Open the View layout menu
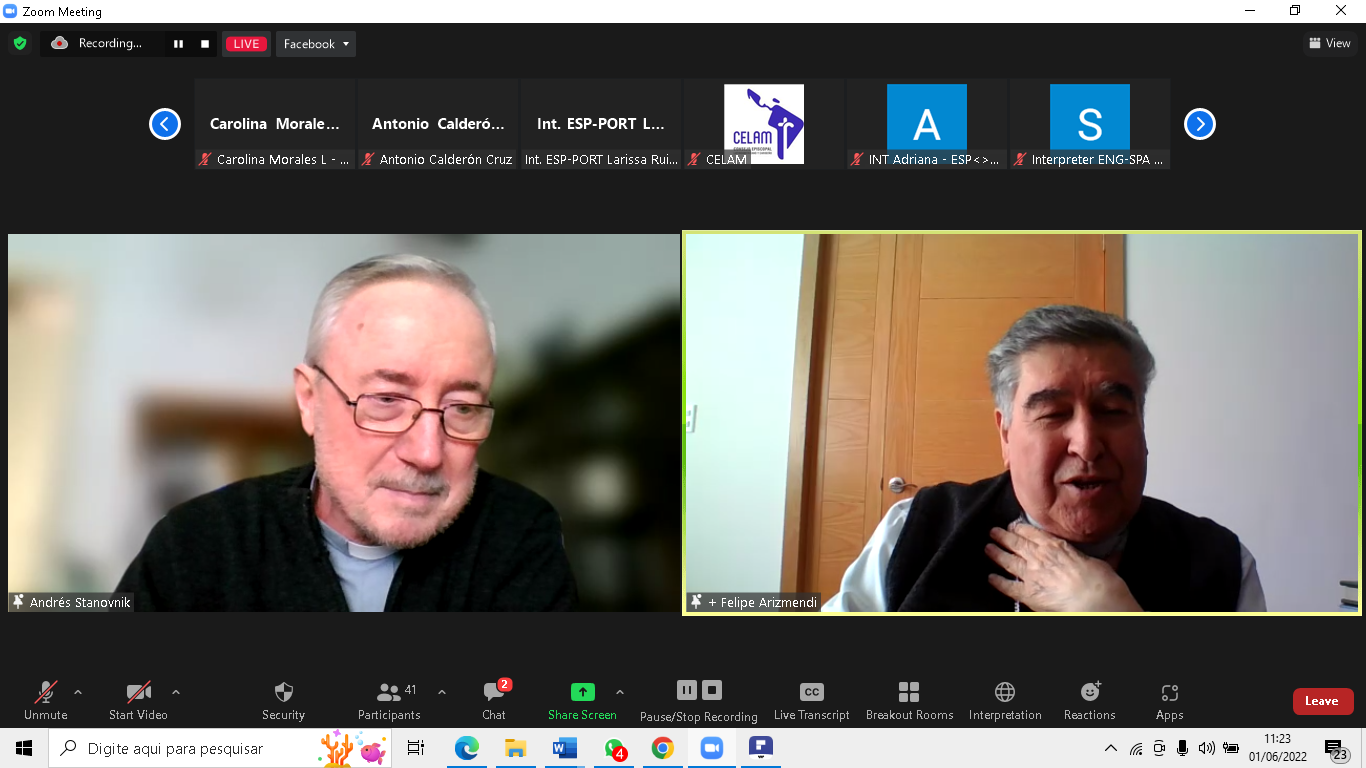 [x=1329, y=43]
